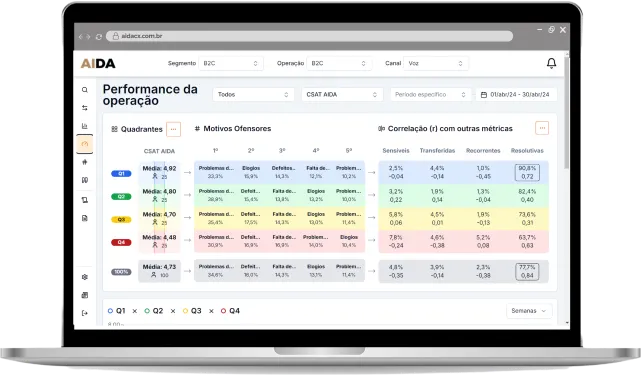Click the Média: 4,70 cell
The height and width of the screenshot is (375, 641).
pos(159,218)
